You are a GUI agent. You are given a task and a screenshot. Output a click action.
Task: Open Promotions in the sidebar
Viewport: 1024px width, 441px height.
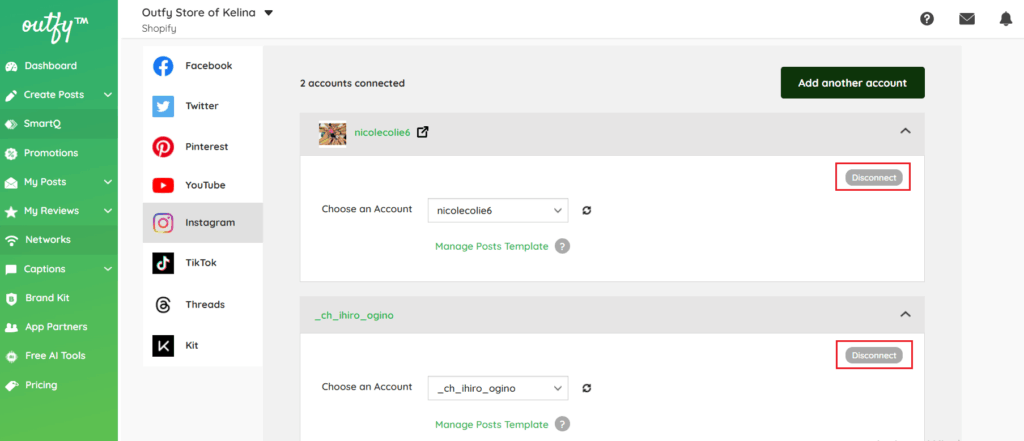coord(50,153)
